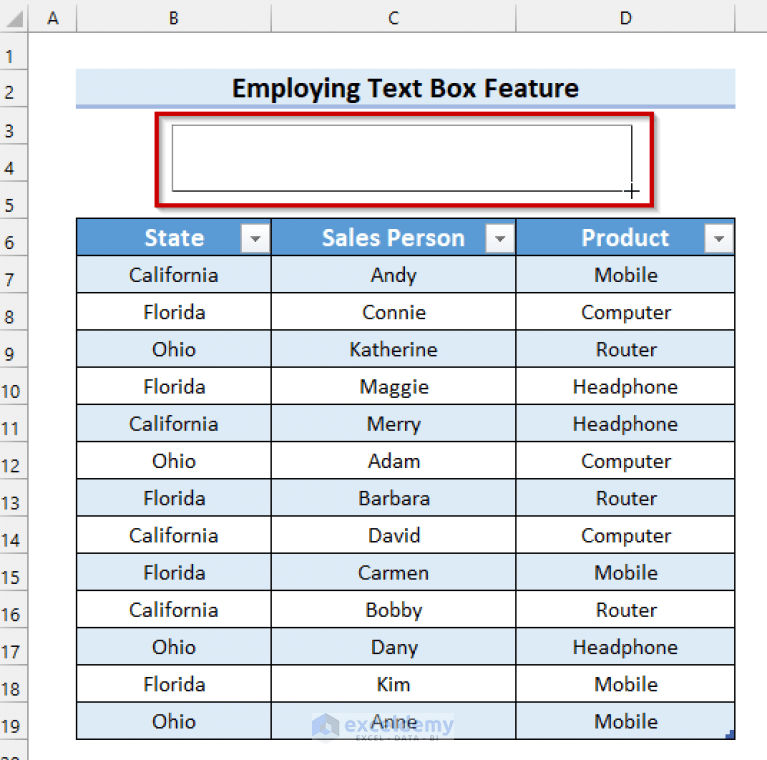Select row 10 header

coord(13,386)
